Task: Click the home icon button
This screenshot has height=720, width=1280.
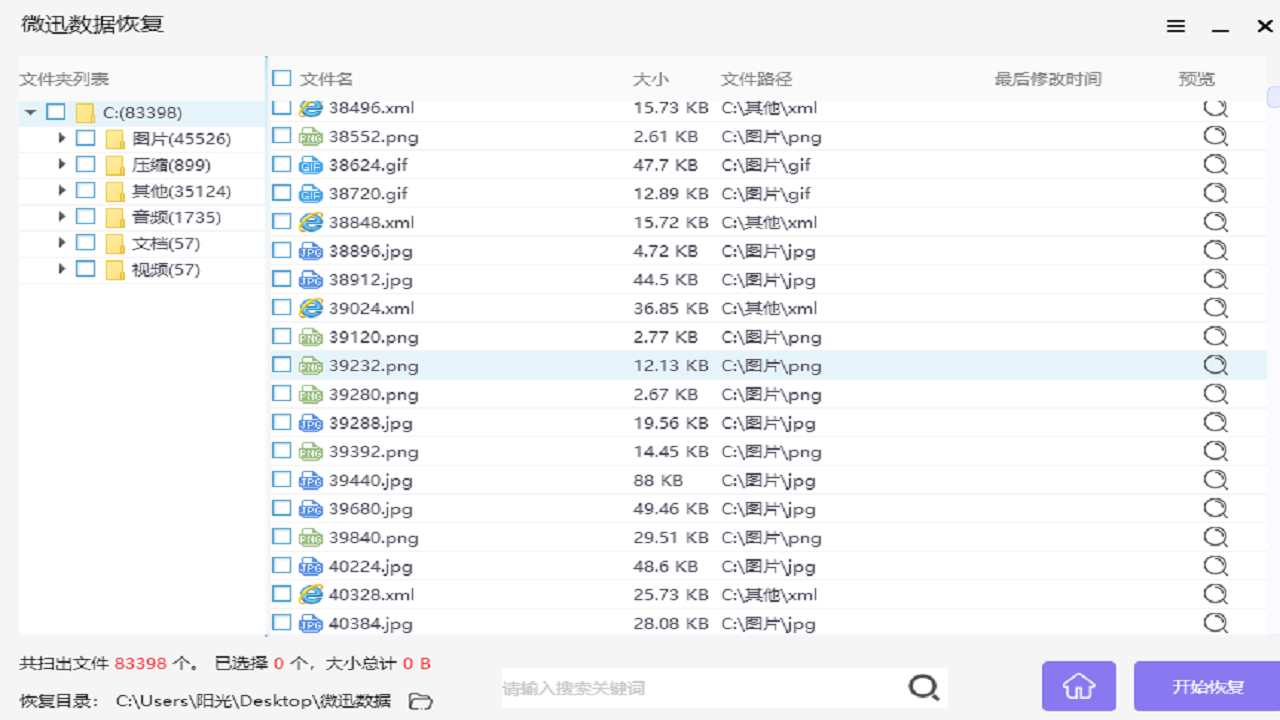Action: [1078, 686]
